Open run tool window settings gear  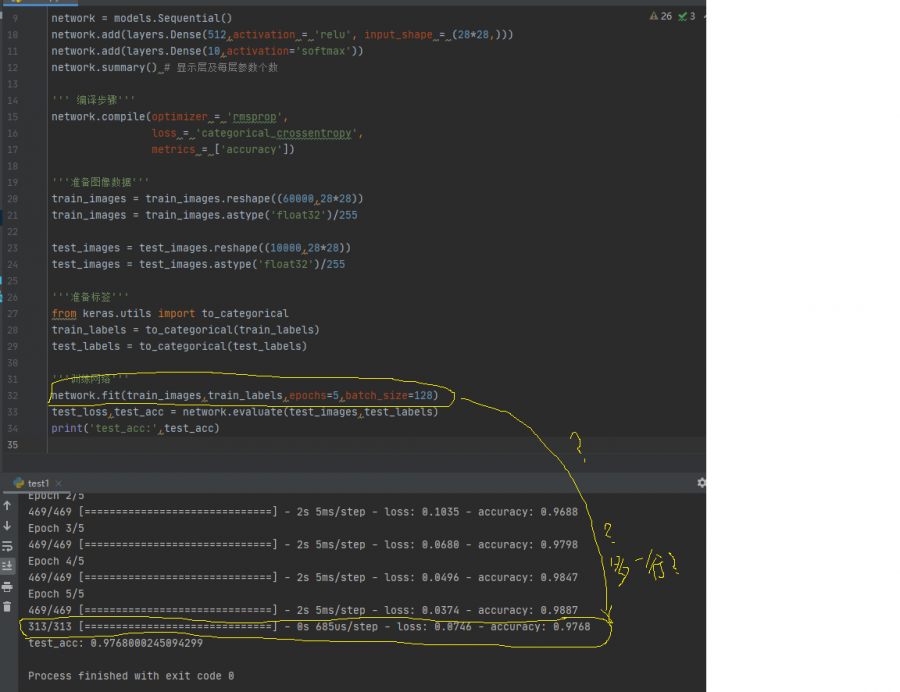[x=700, y=482]
